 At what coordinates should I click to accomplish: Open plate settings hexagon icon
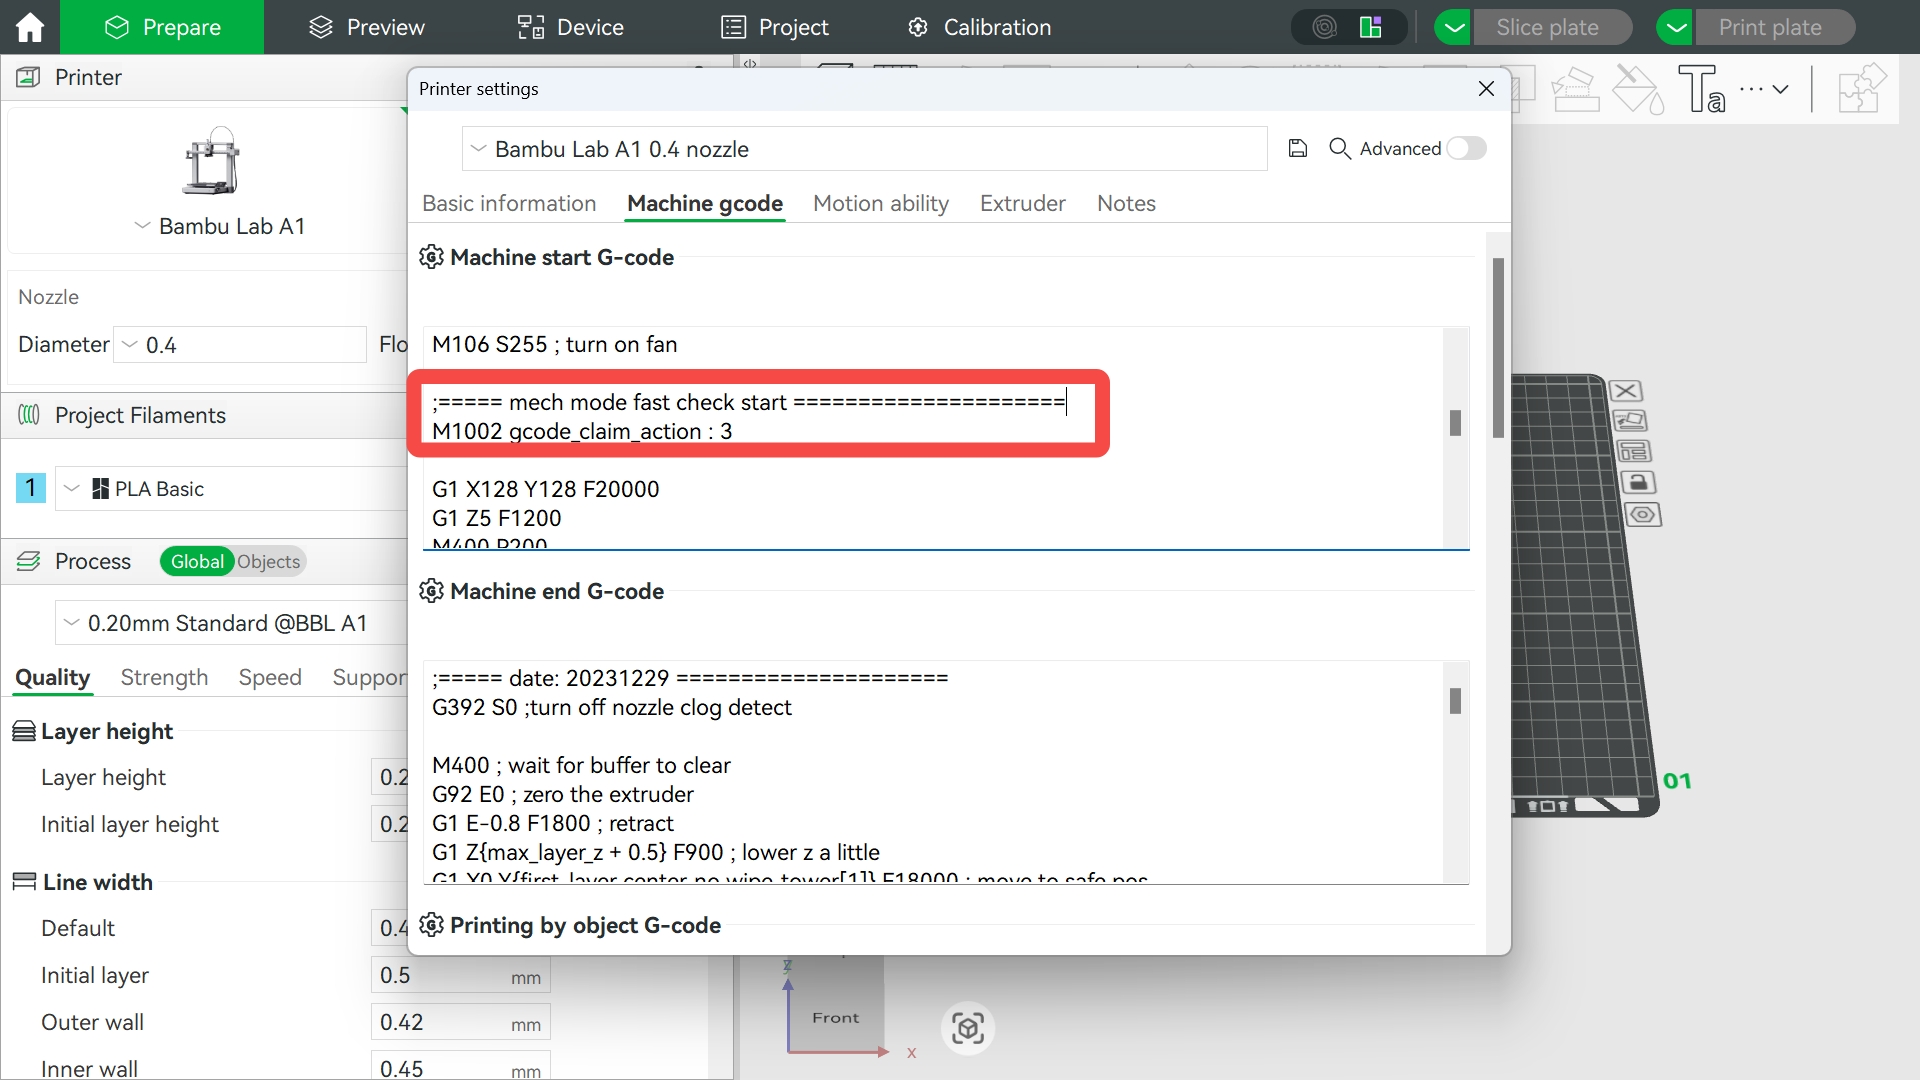pyautogui.click(x=1643, y=515)
